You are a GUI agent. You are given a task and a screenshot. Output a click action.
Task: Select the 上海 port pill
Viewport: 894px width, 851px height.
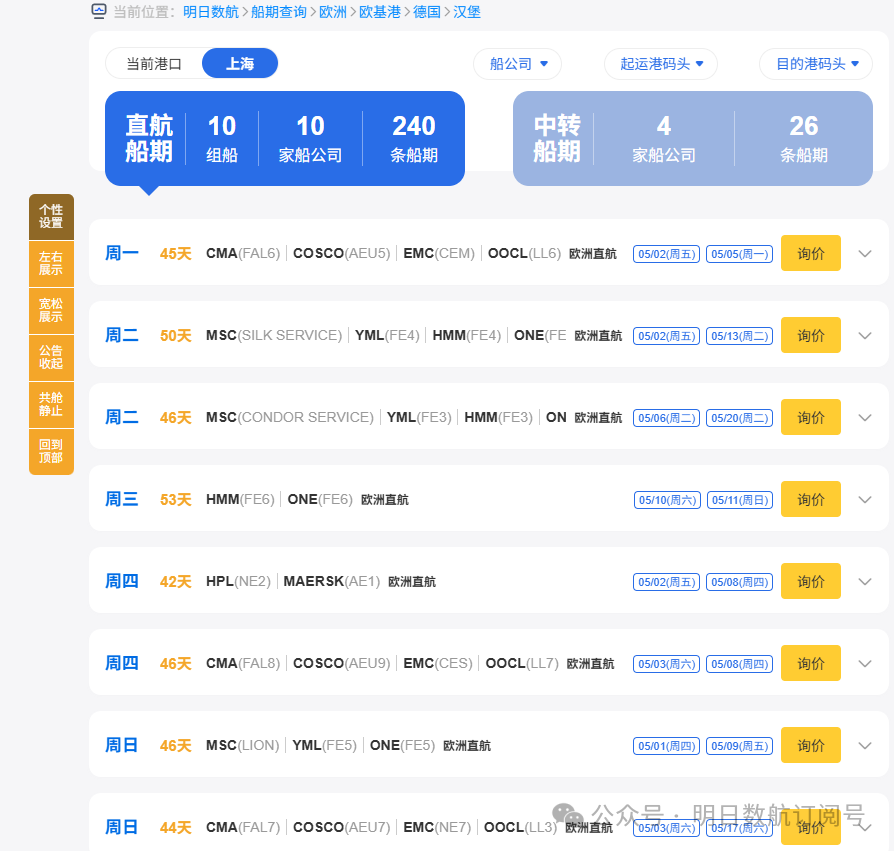[x=240, y=63]
